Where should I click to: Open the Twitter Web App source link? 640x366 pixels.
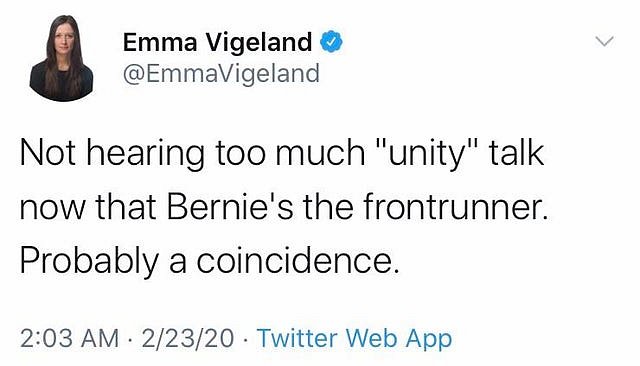[x=354, y=339]
